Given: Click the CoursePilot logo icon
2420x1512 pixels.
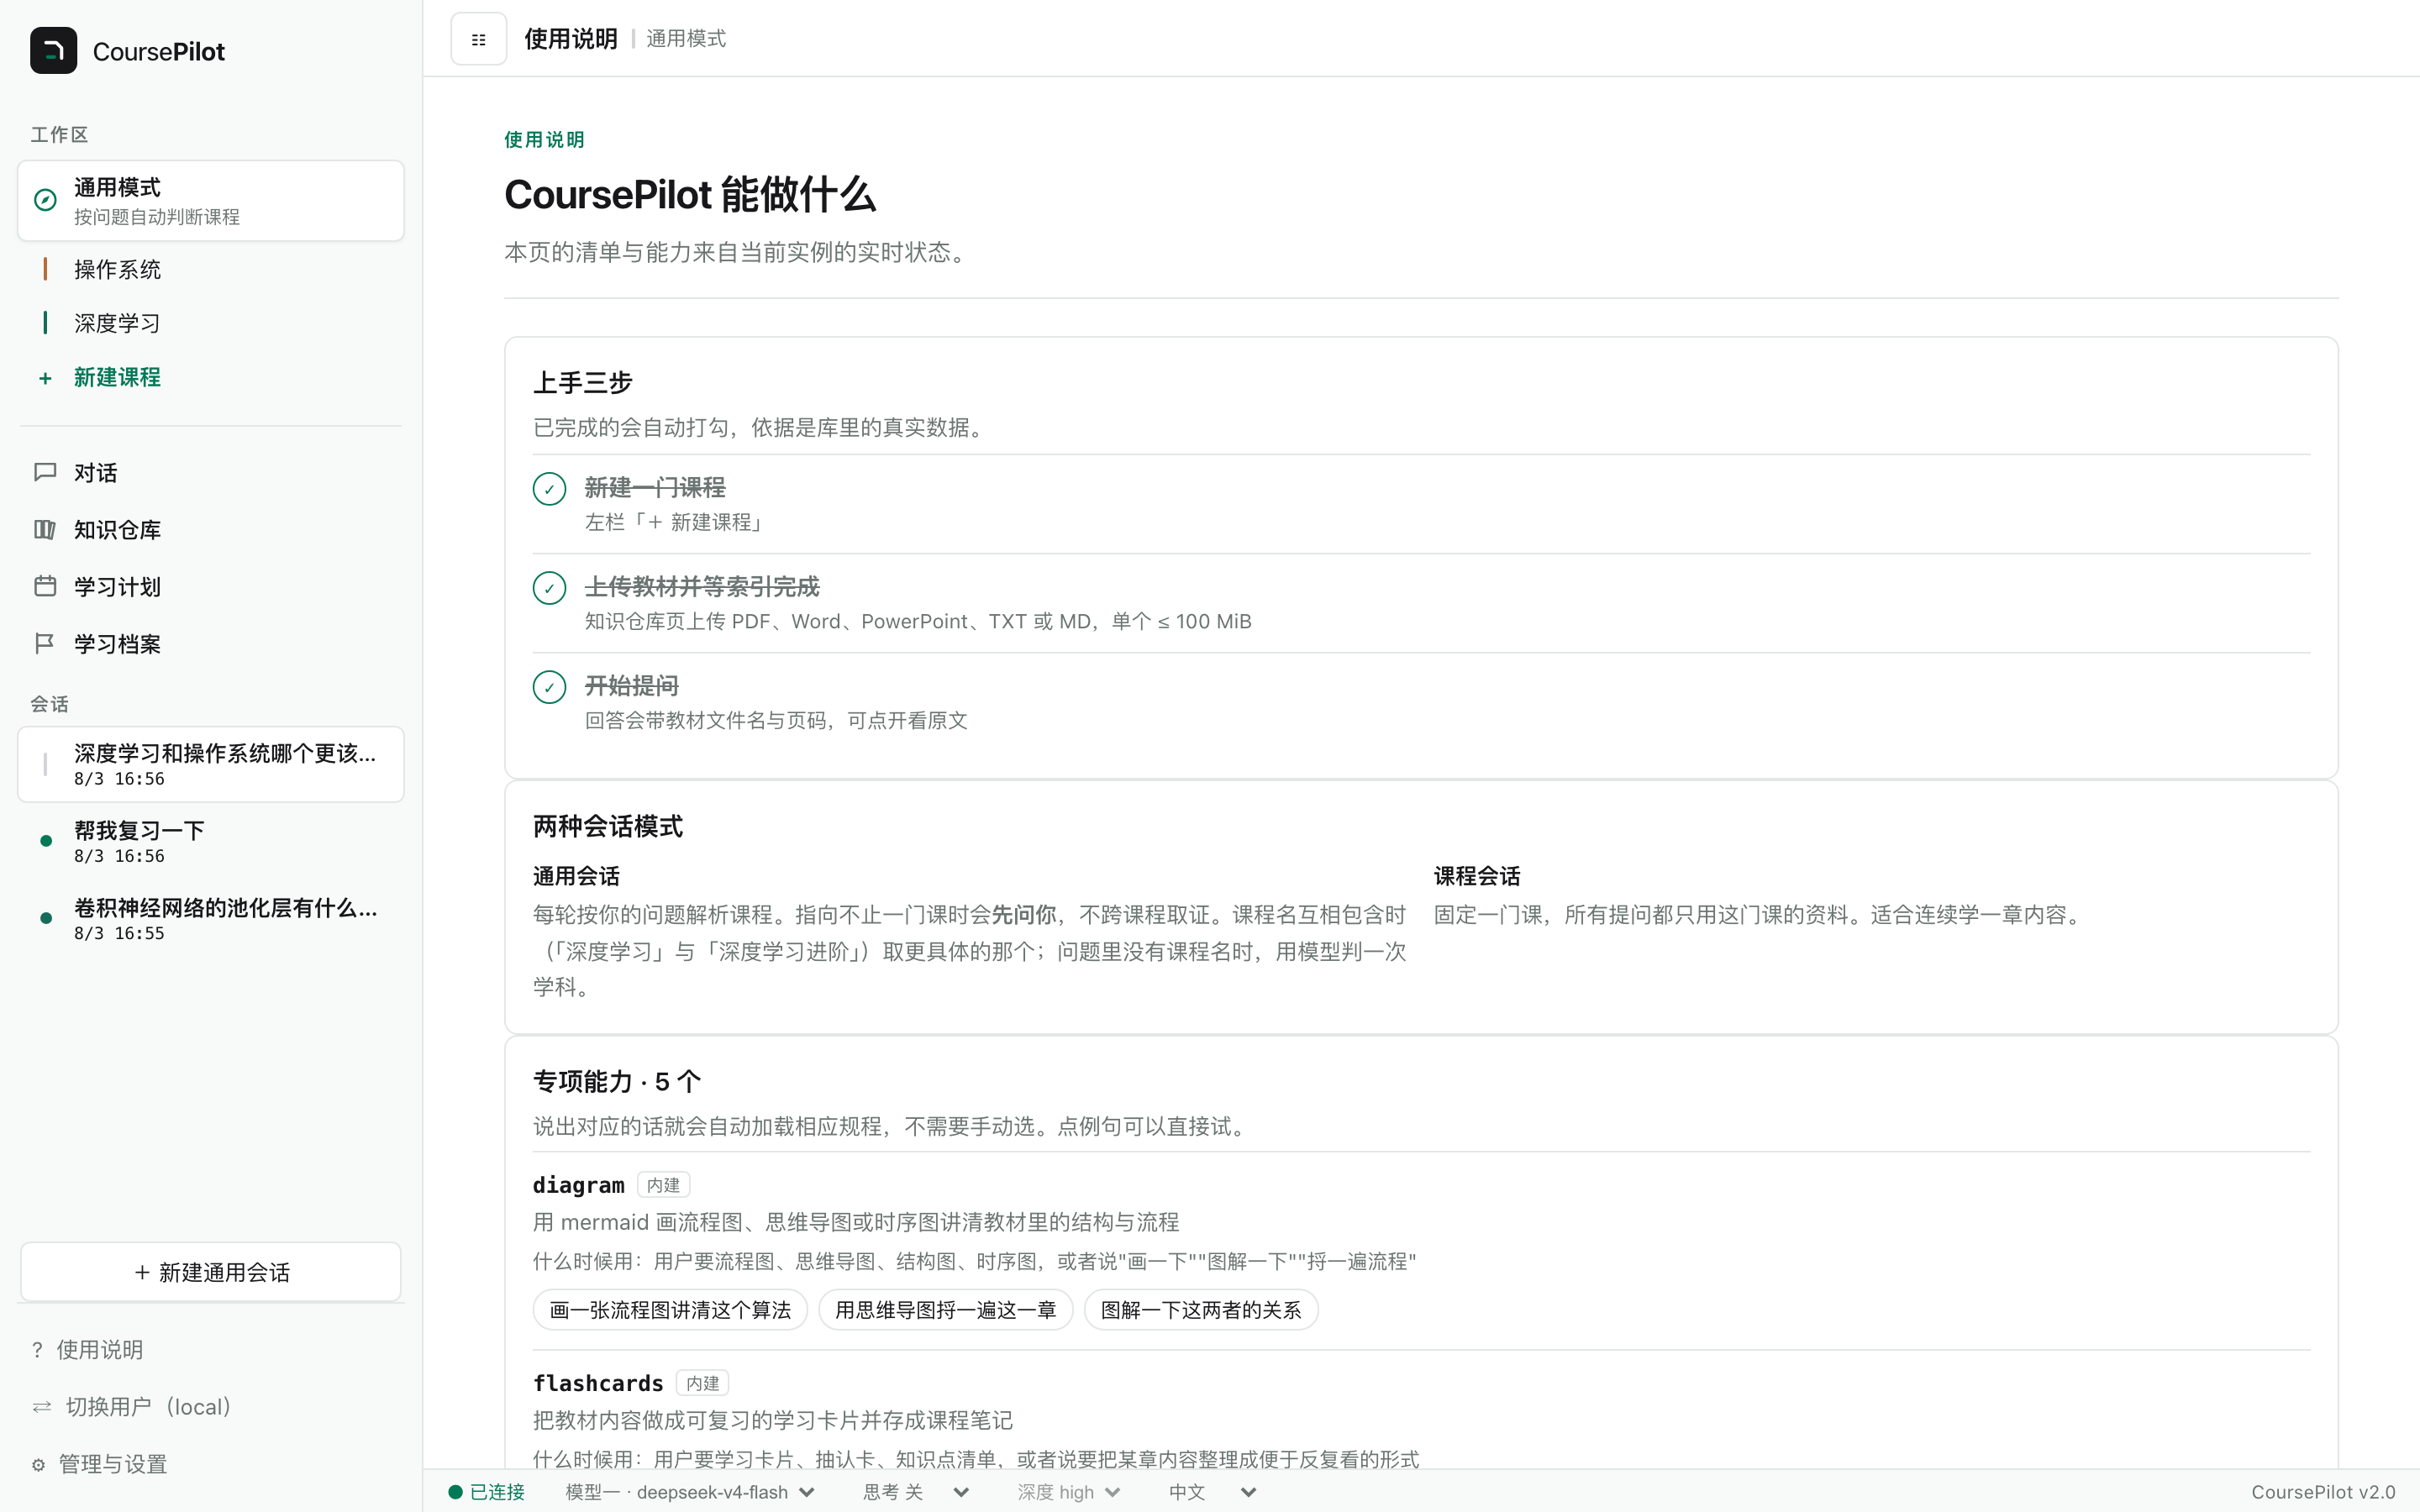Looking at the screenshot, I should pos(53,51).
